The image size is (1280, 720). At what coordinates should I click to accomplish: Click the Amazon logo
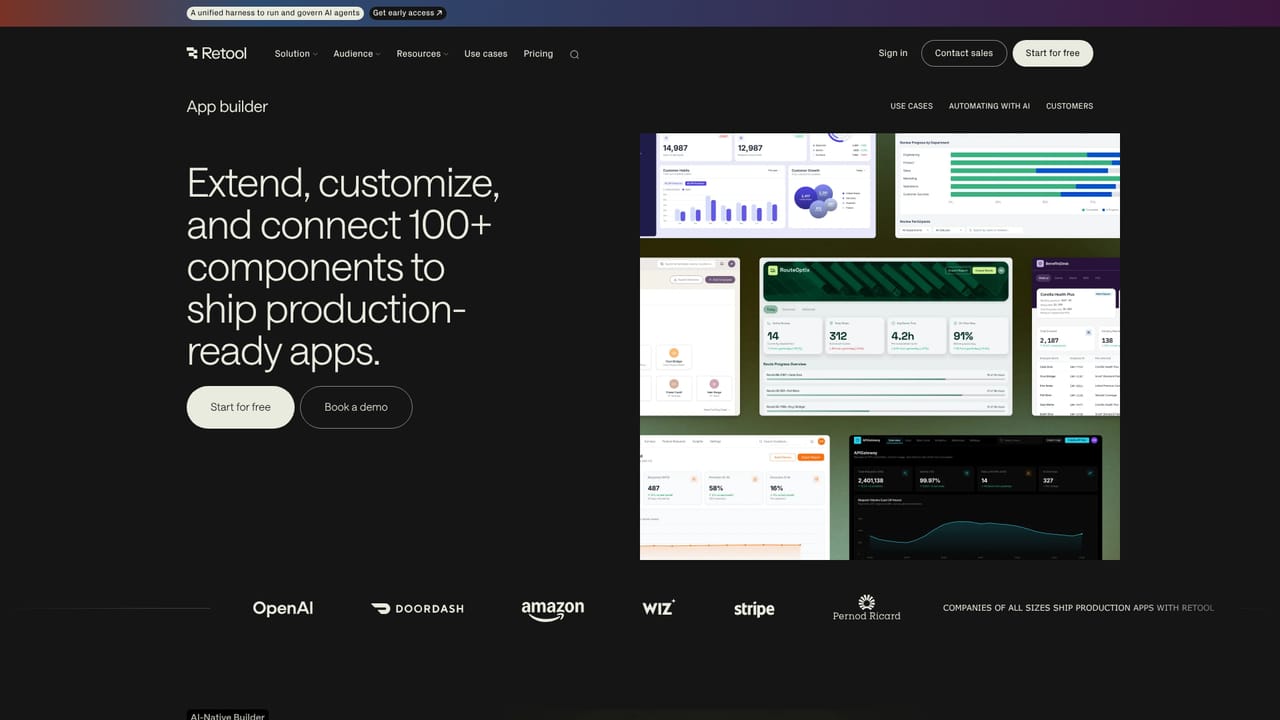(552, 609)
